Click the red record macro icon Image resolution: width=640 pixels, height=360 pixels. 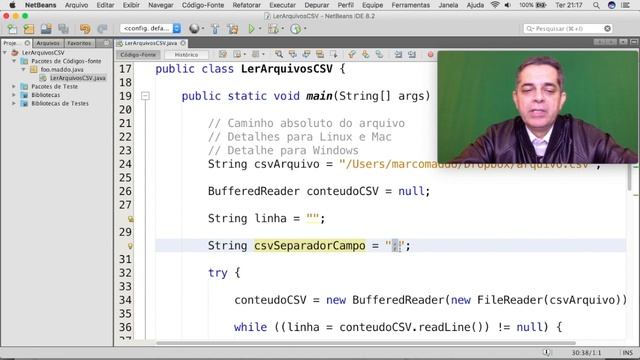click(430, 54)
